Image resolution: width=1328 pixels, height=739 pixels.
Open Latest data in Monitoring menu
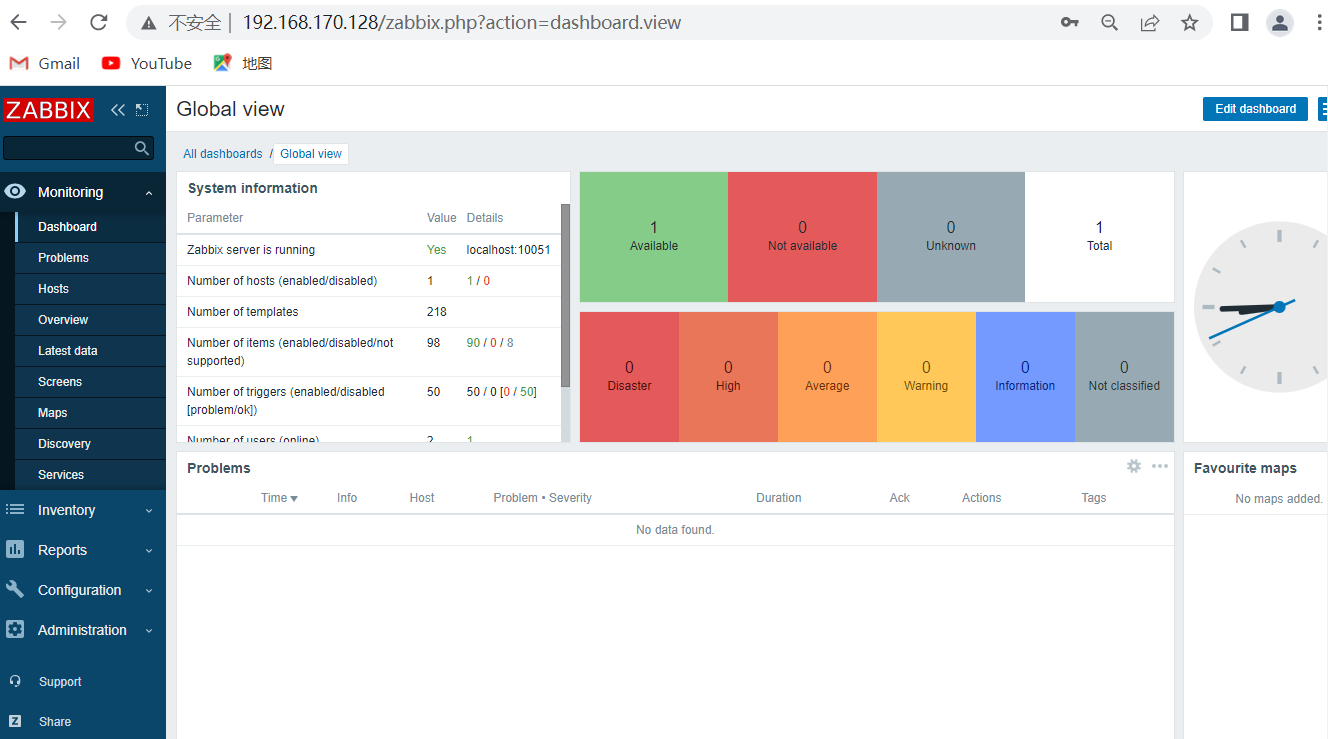click(x=68, y=351)
